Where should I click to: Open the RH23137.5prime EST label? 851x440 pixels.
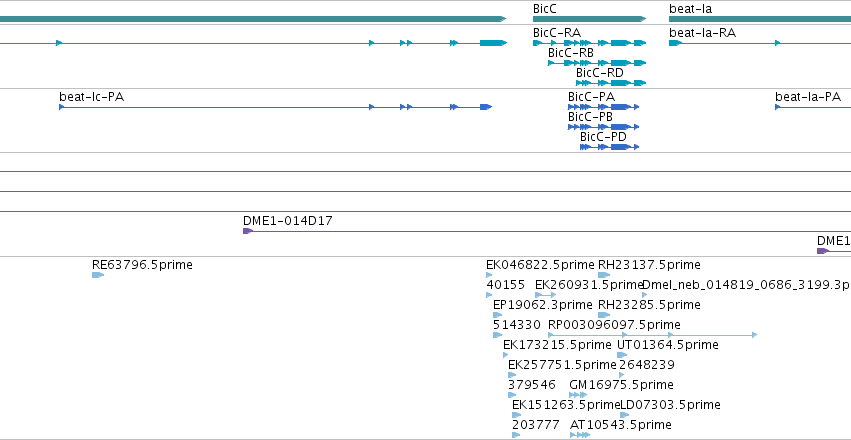649,265
